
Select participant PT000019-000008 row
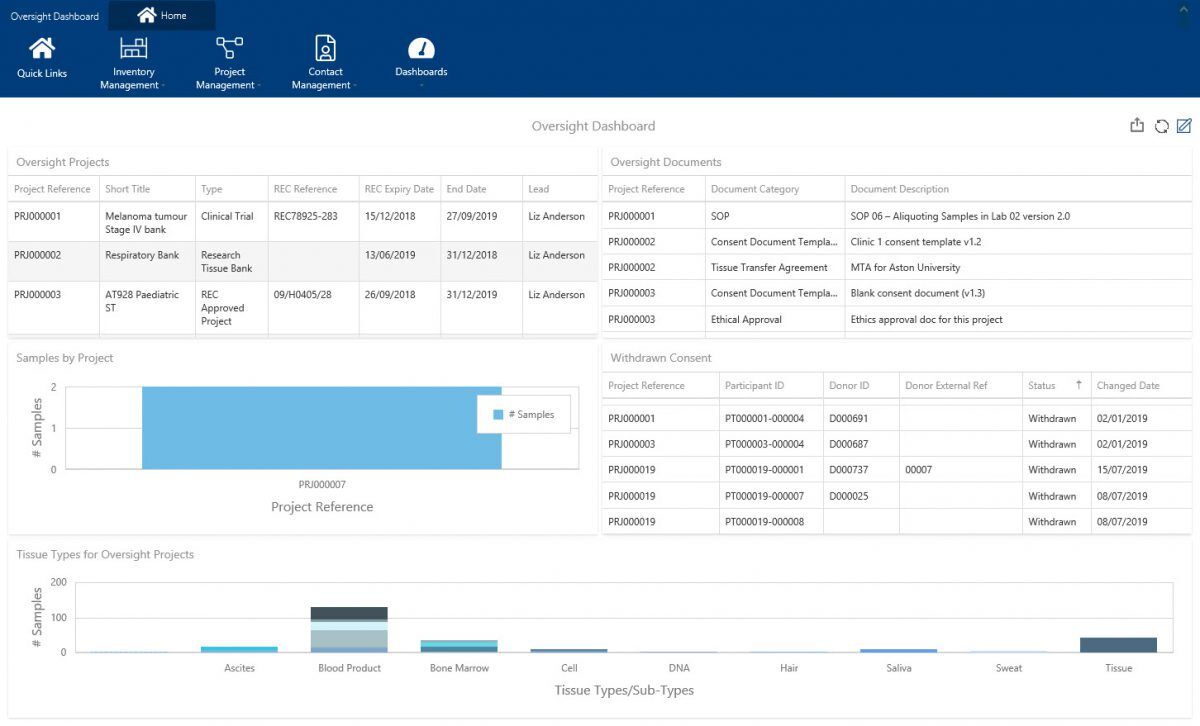[897, 522]
